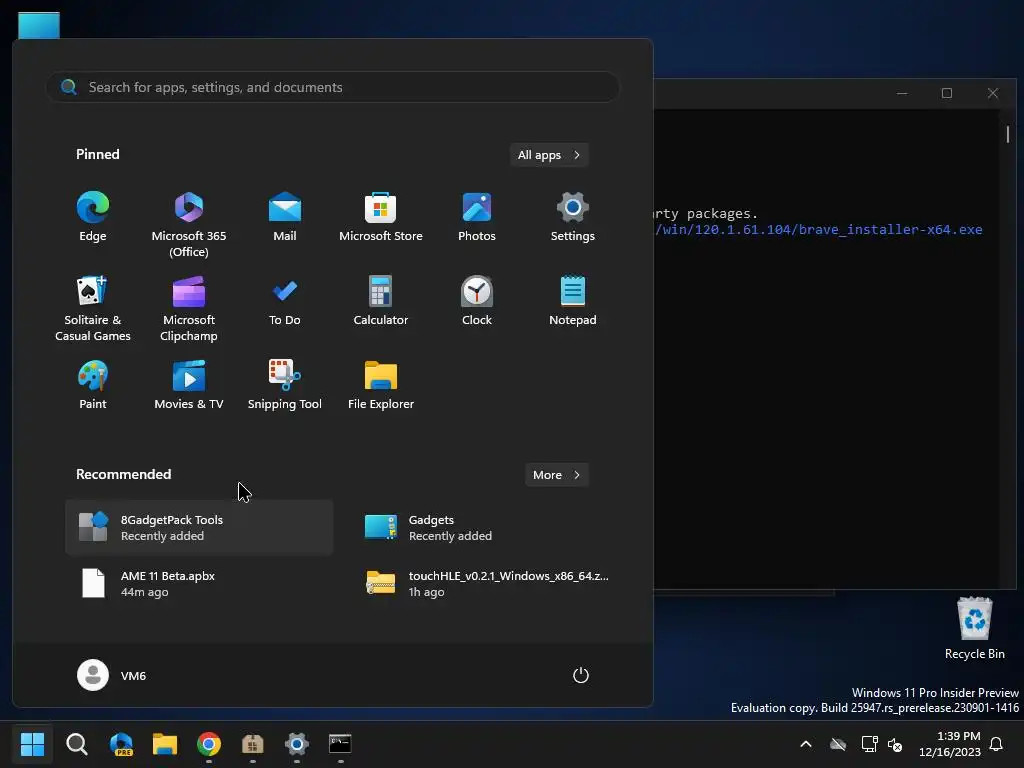This screenshot has width=1024, height=768.
Task: Open Edge preview icon on taskbar
Action: click(x=121, y=744)
